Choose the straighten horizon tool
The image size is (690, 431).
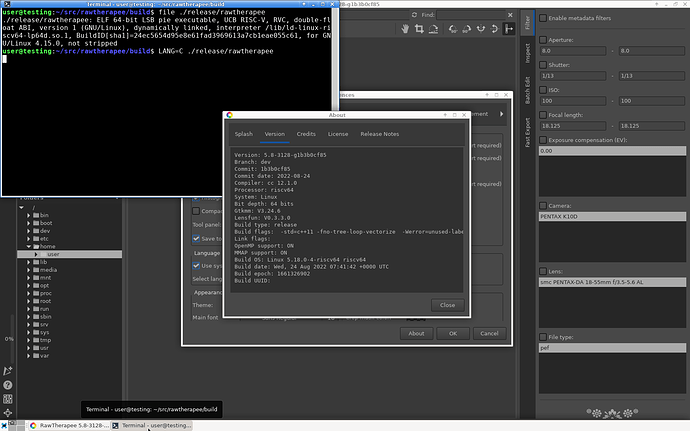[x=433, y=29]
